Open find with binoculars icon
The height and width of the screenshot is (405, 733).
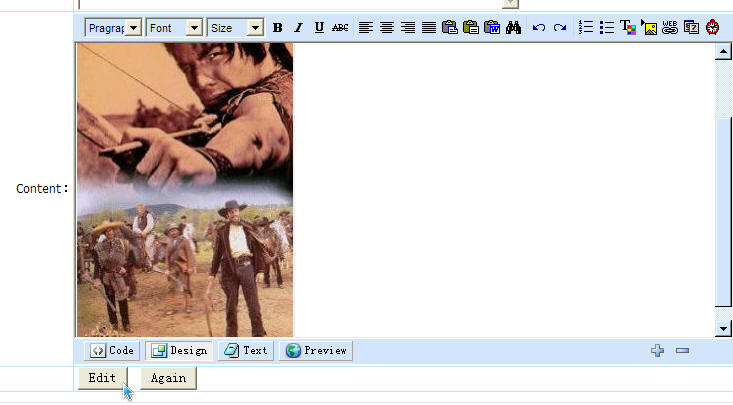click(513, 28)
